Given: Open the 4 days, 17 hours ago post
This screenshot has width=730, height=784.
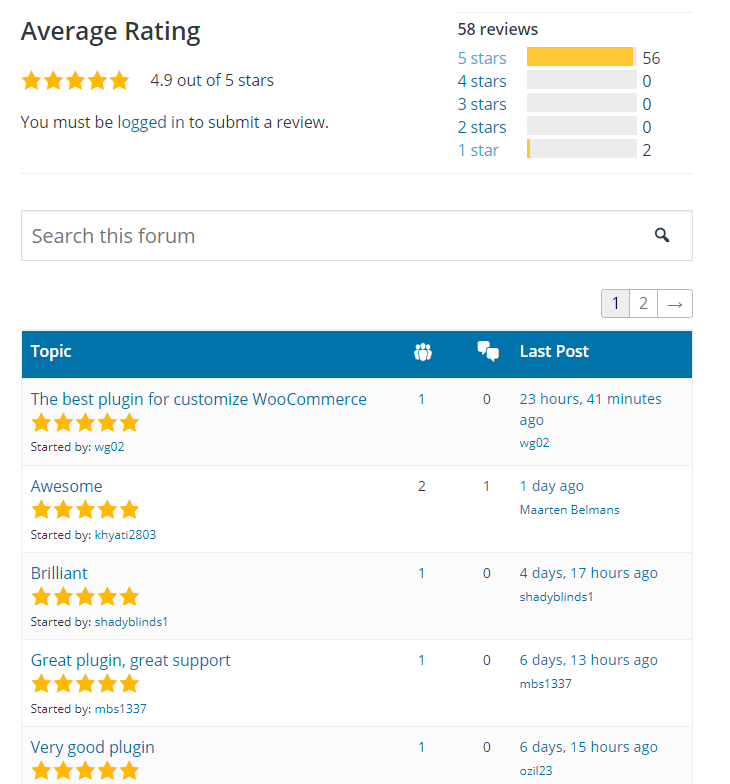Looking at the screenshot, I should click(x=588, y=573).
